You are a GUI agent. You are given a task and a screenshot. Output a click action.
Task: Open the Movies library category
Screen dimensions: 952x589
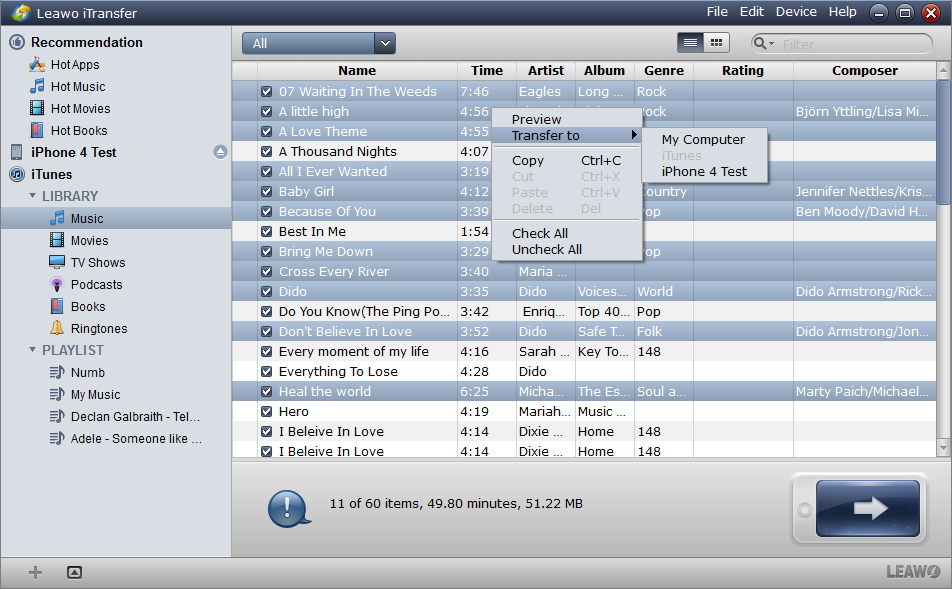89,240
